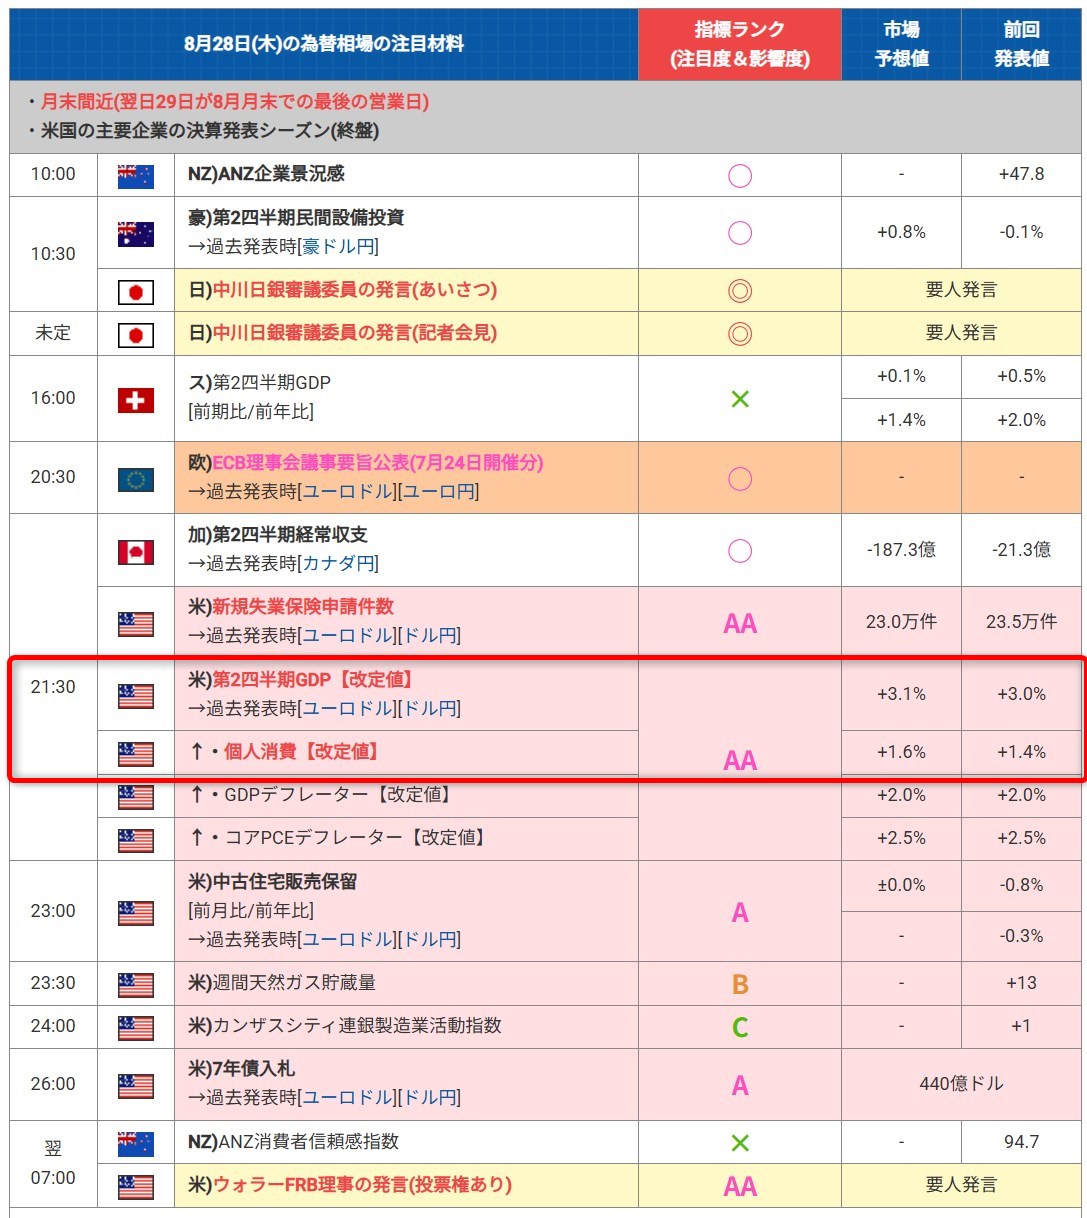Open the ユーロドル link in the ECB row
Screen dimensions: 1087x1218
point(348,492)
